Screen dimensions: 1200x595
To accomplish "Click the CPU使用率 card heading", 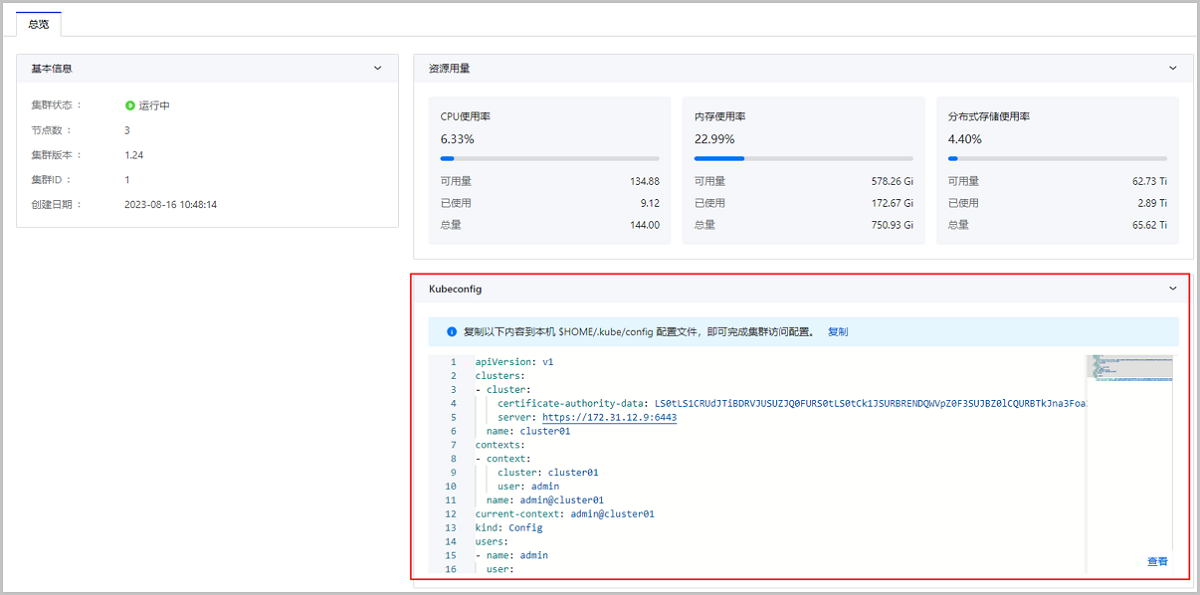I will [465, 116].
